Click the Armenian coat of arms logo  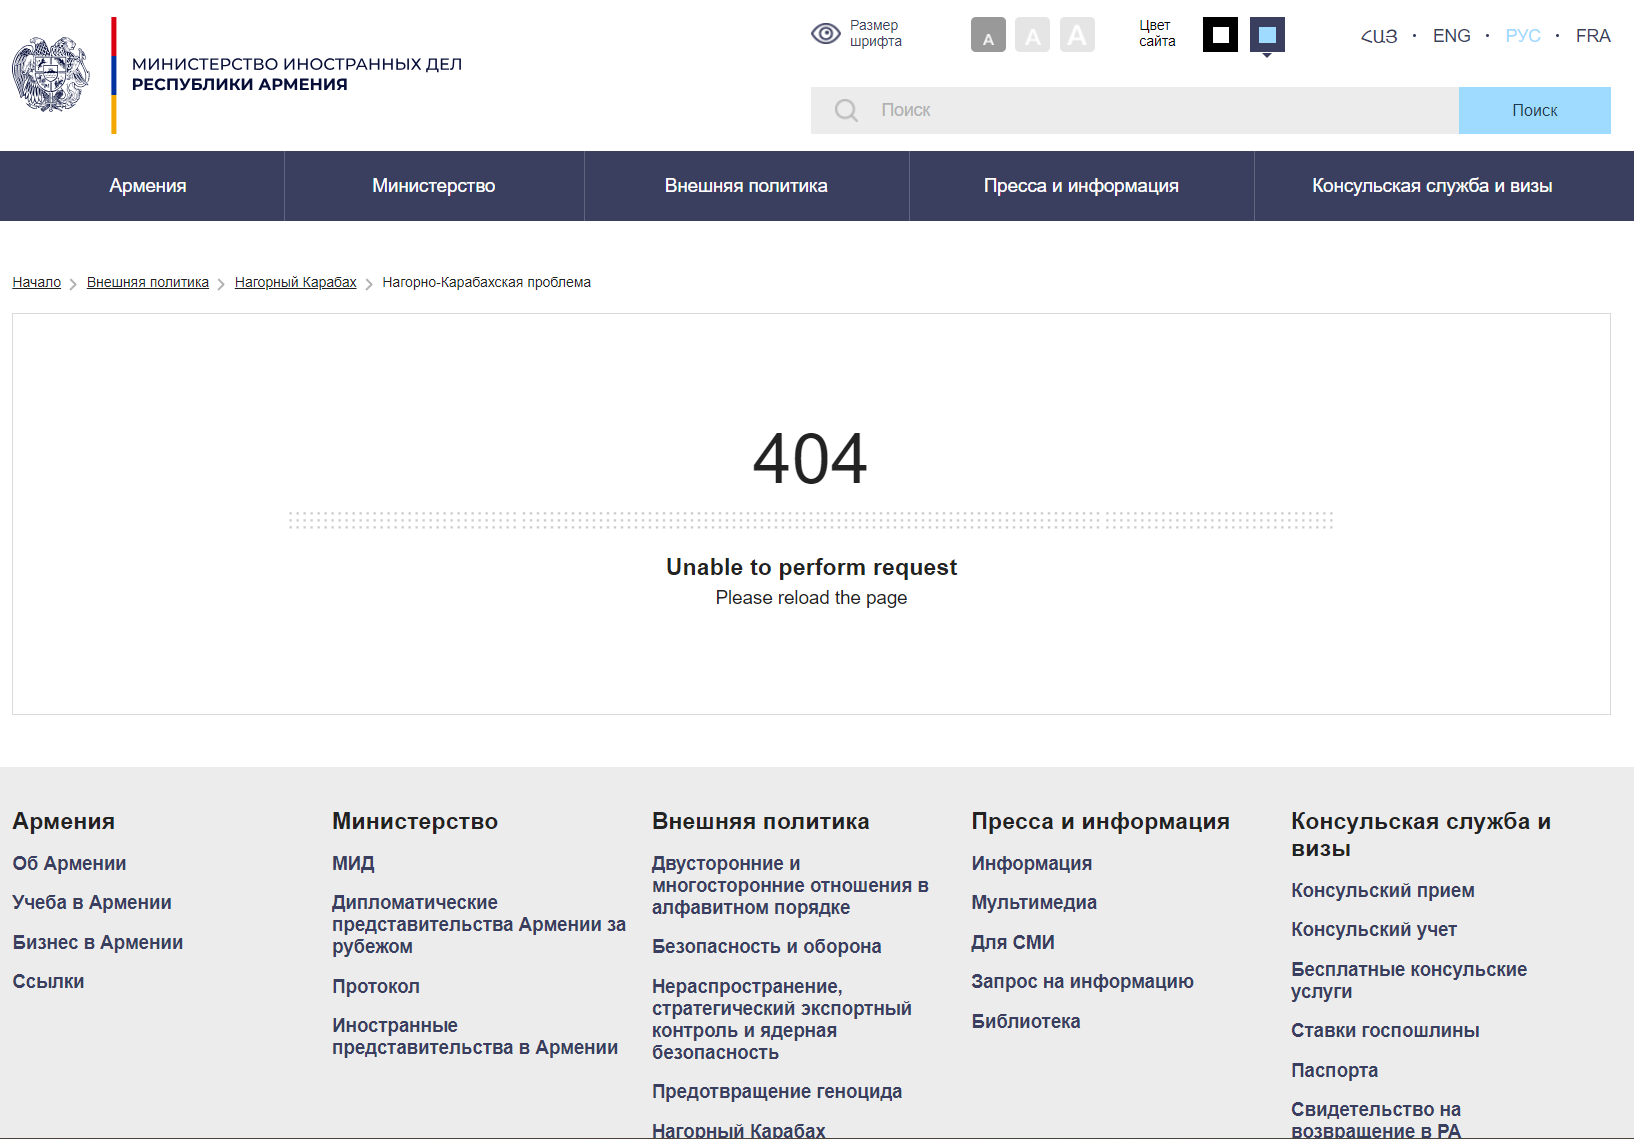[x=51, y=75]
